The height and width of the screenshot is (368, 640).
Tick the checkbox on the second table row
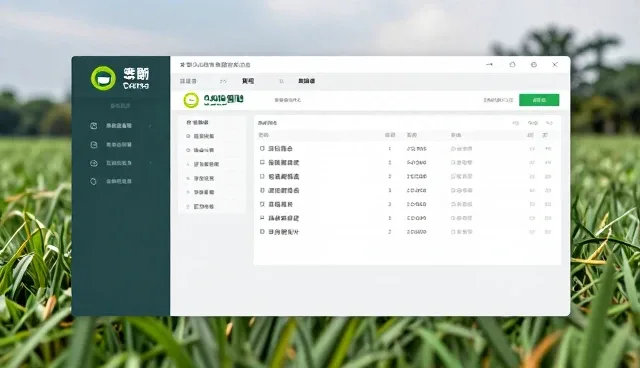click(x=262, y=162)
